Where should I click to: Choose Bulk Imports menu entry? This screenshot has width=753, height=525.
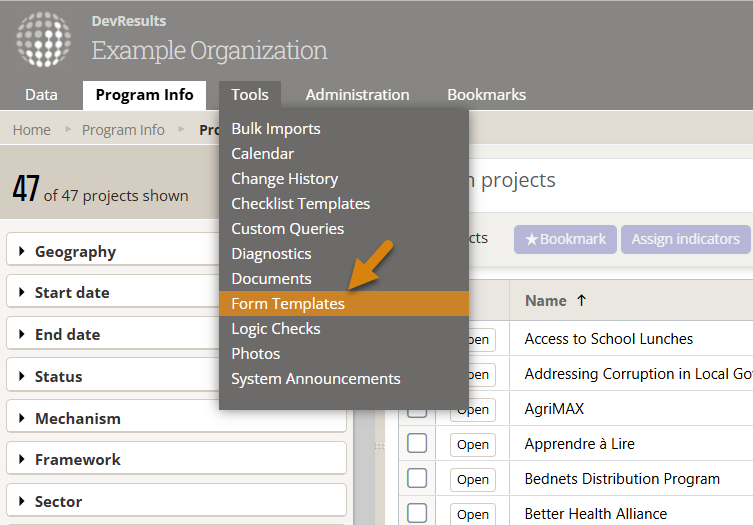point(276,129)
